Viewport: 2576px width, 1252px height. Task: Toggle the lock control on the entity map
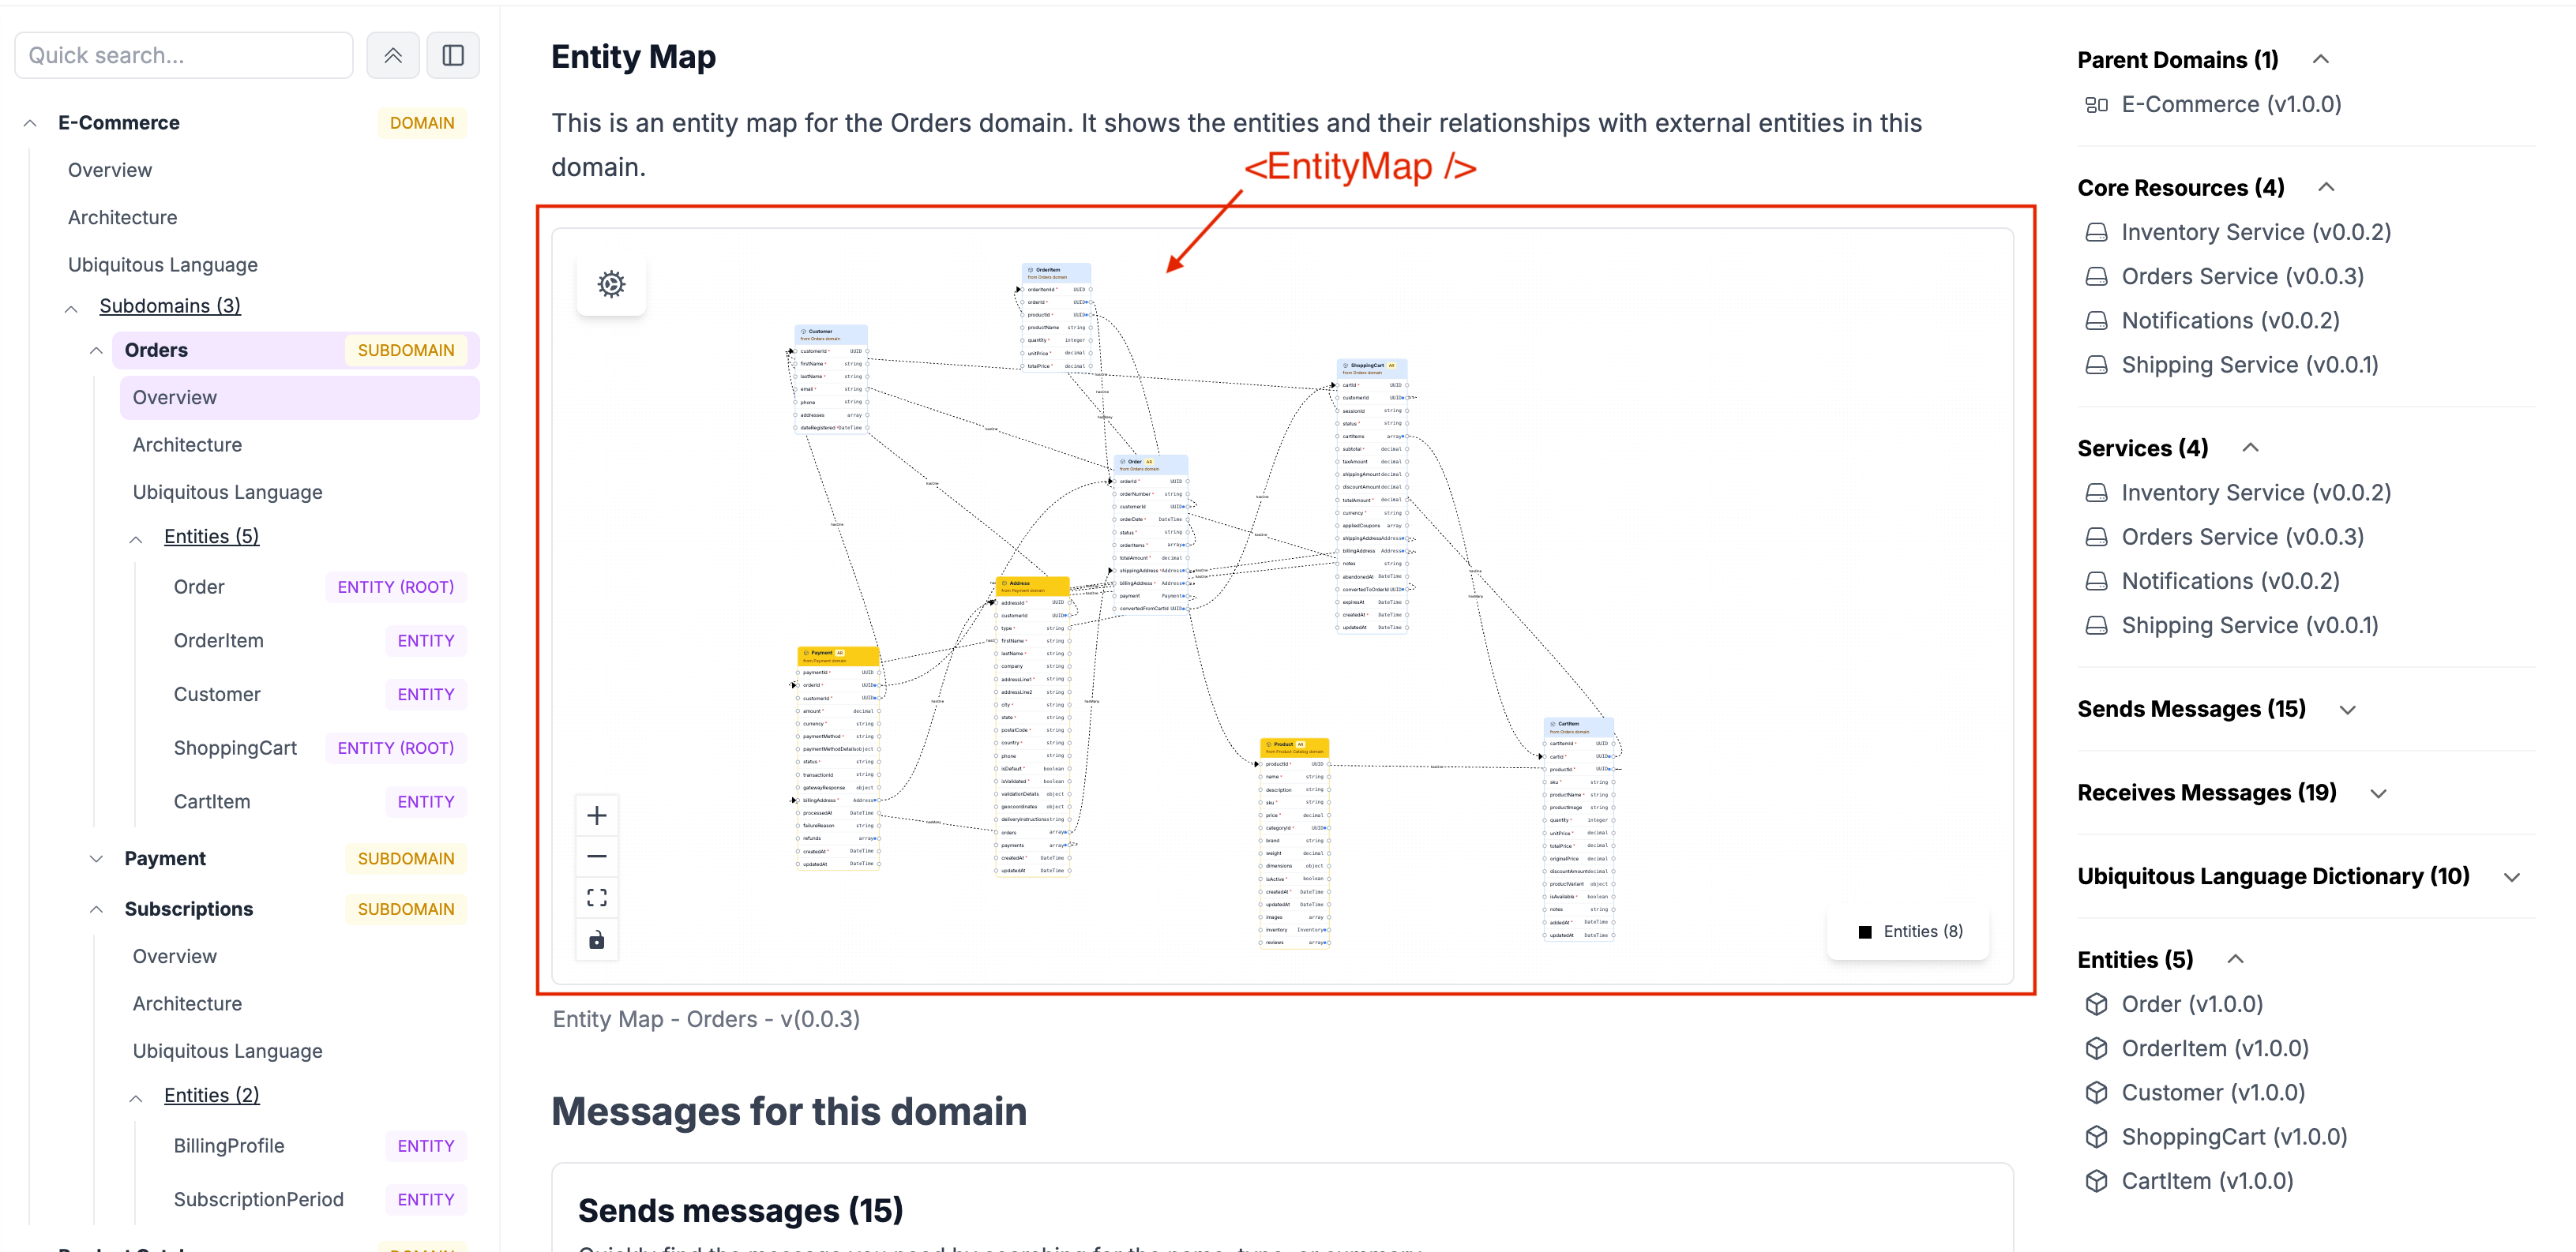(x=597, y=940)
